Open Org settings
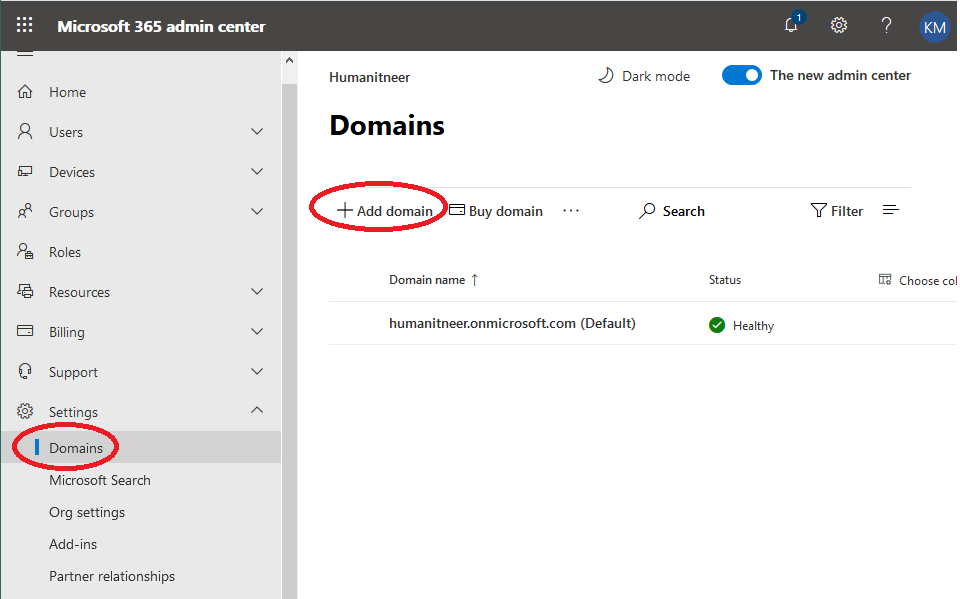The image size is (960, 599). 87,512
